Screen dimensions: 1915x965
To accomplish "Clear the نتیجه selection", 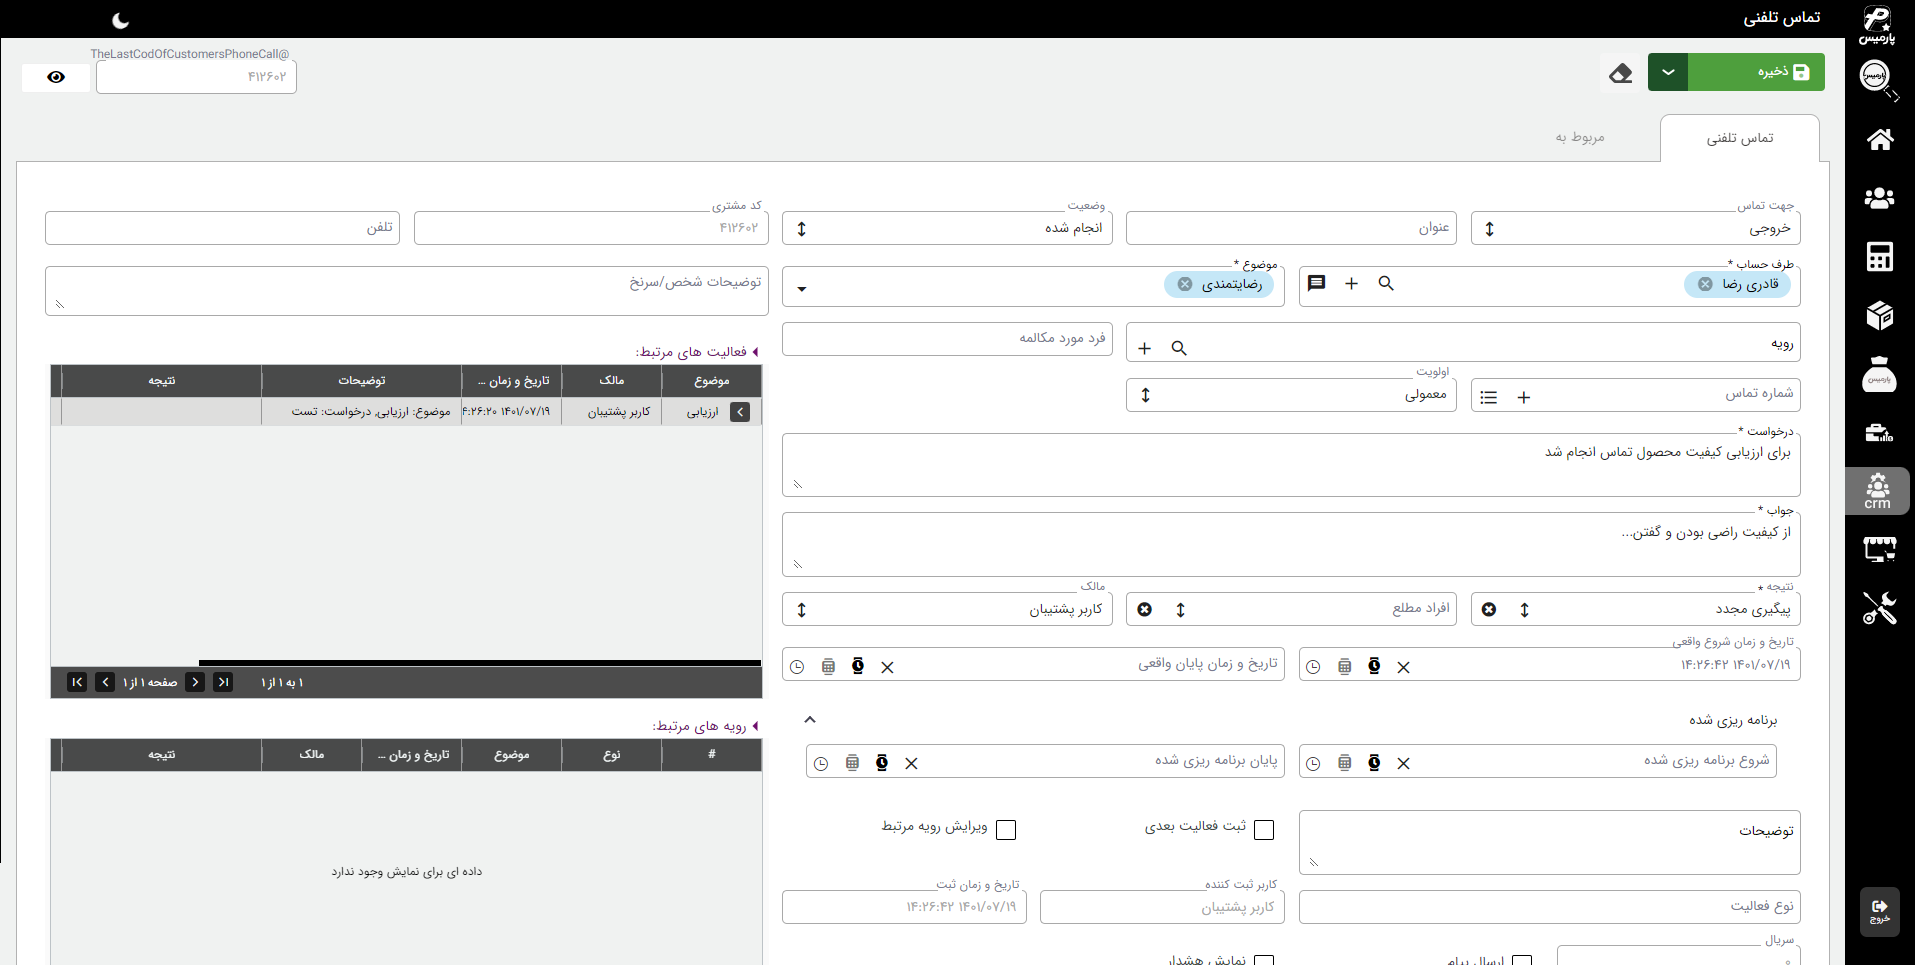I will (1489, 609).
